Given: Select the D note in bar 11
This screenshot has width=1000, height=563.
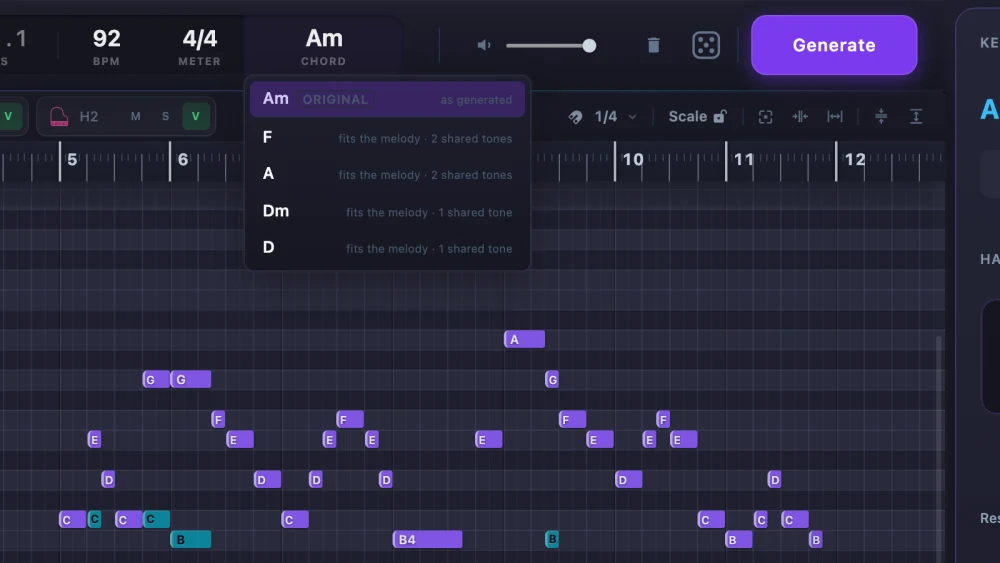Looking at the screenshot, I should (x=774, y=479).
